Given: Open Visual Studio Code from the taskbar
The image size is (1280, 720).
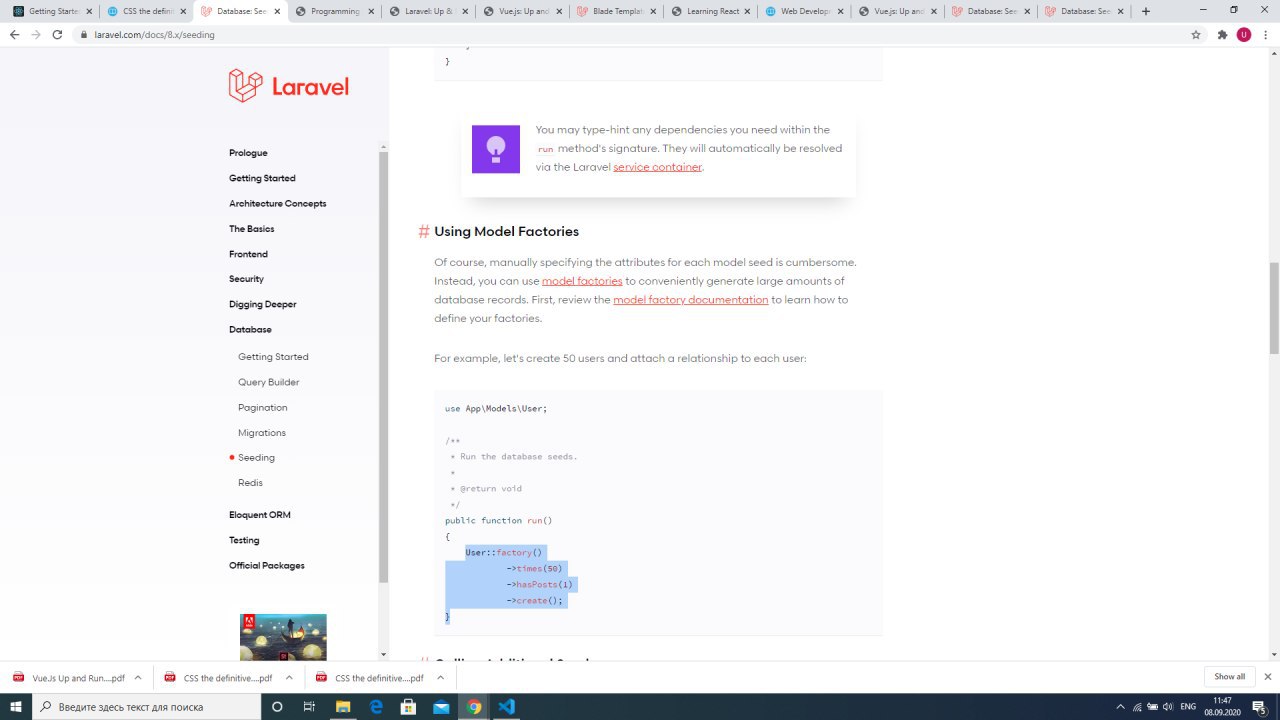Looking at the screenshot, I should point(507,706).
